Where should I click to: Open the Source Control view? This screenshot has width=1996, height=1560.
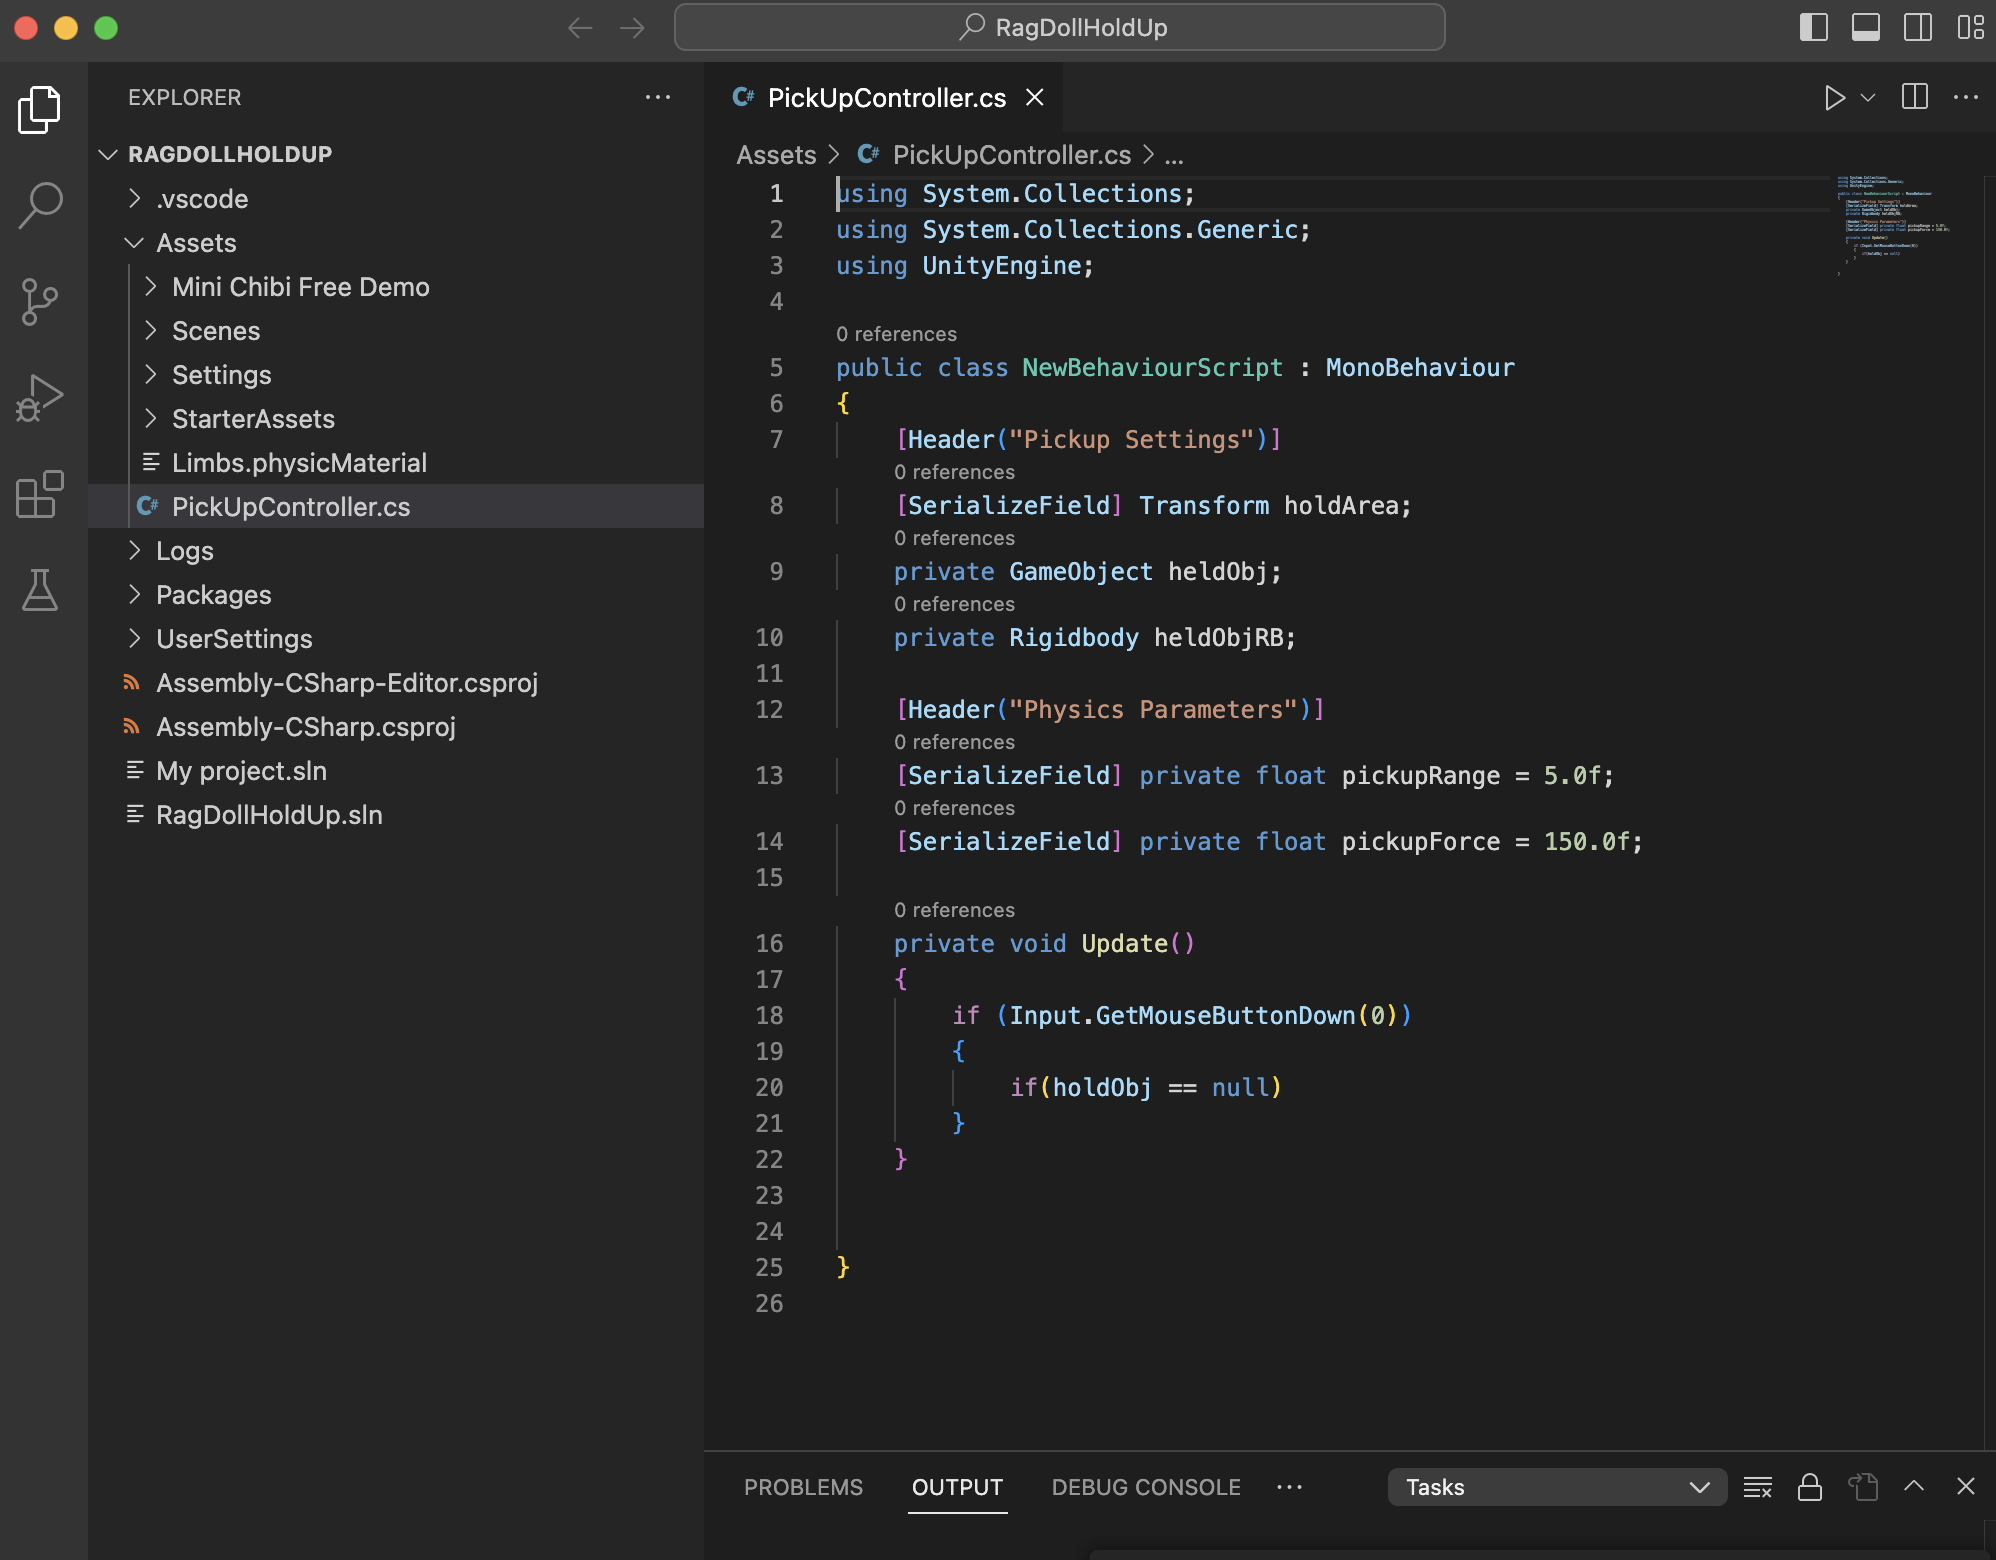tap(40, 301)
